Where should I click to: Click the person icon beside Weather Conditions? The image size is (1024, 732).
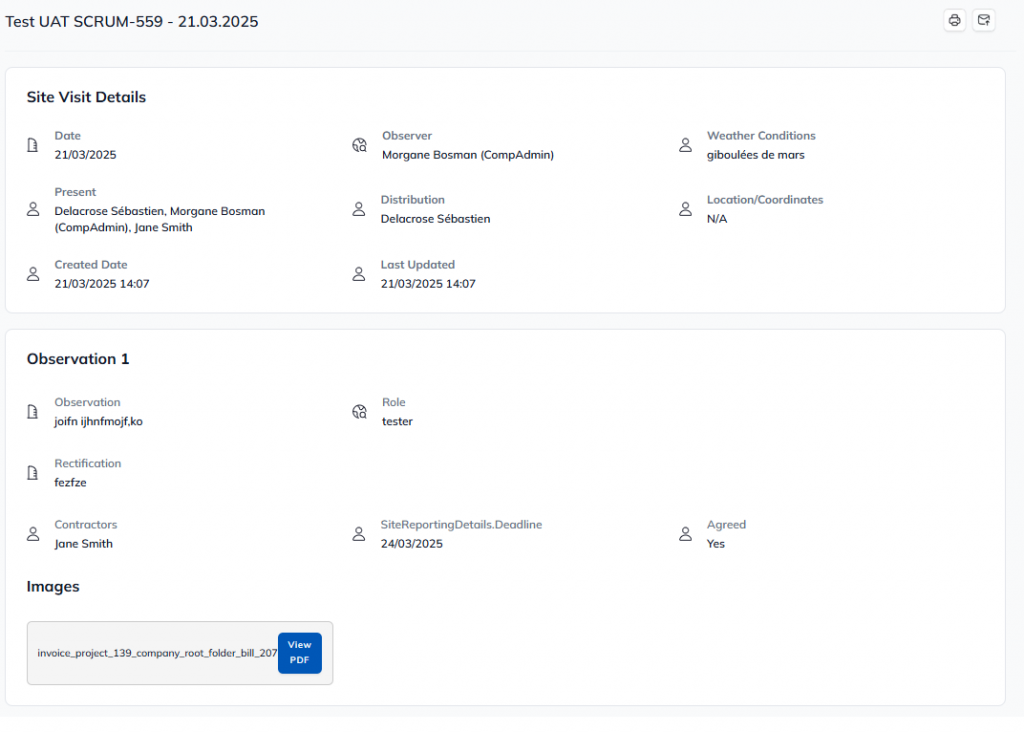click(686, 146)
